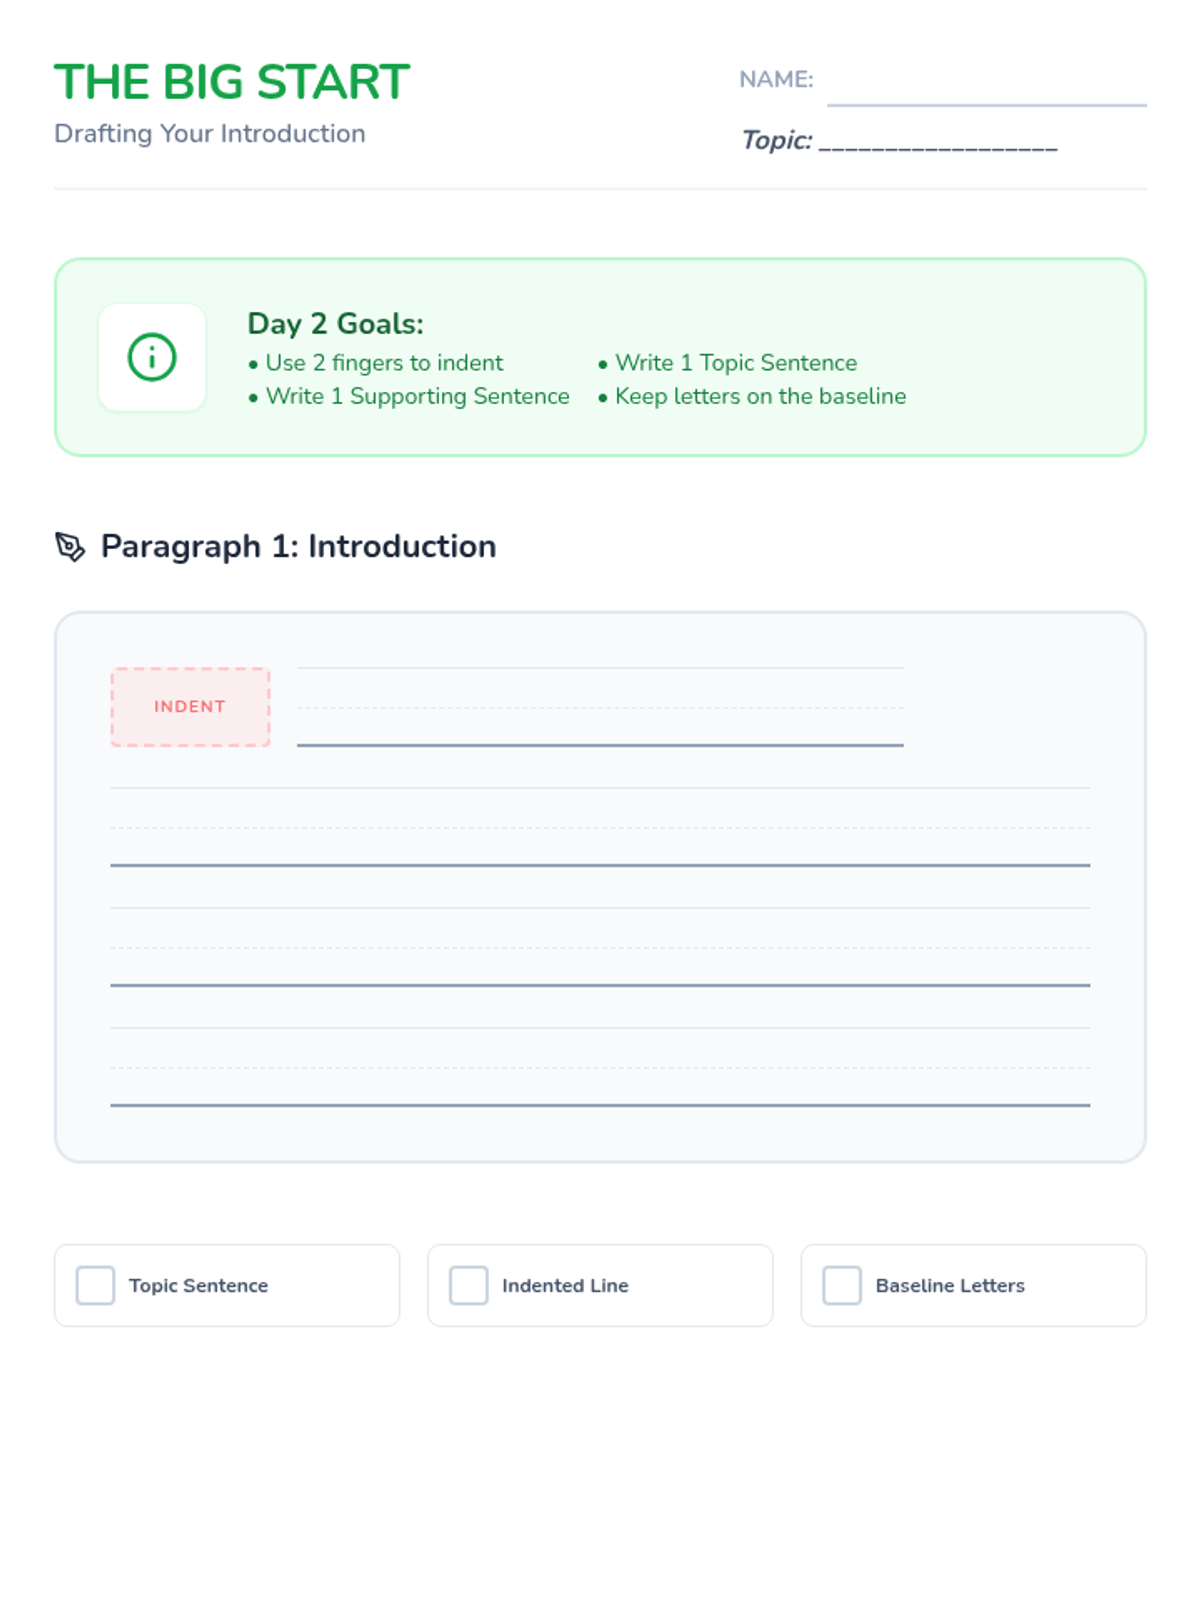The height and width of the screenshot is (1600, 1200).
Task: Click the last writing line
Action: pyautogui.click(x=600, y=1068)
